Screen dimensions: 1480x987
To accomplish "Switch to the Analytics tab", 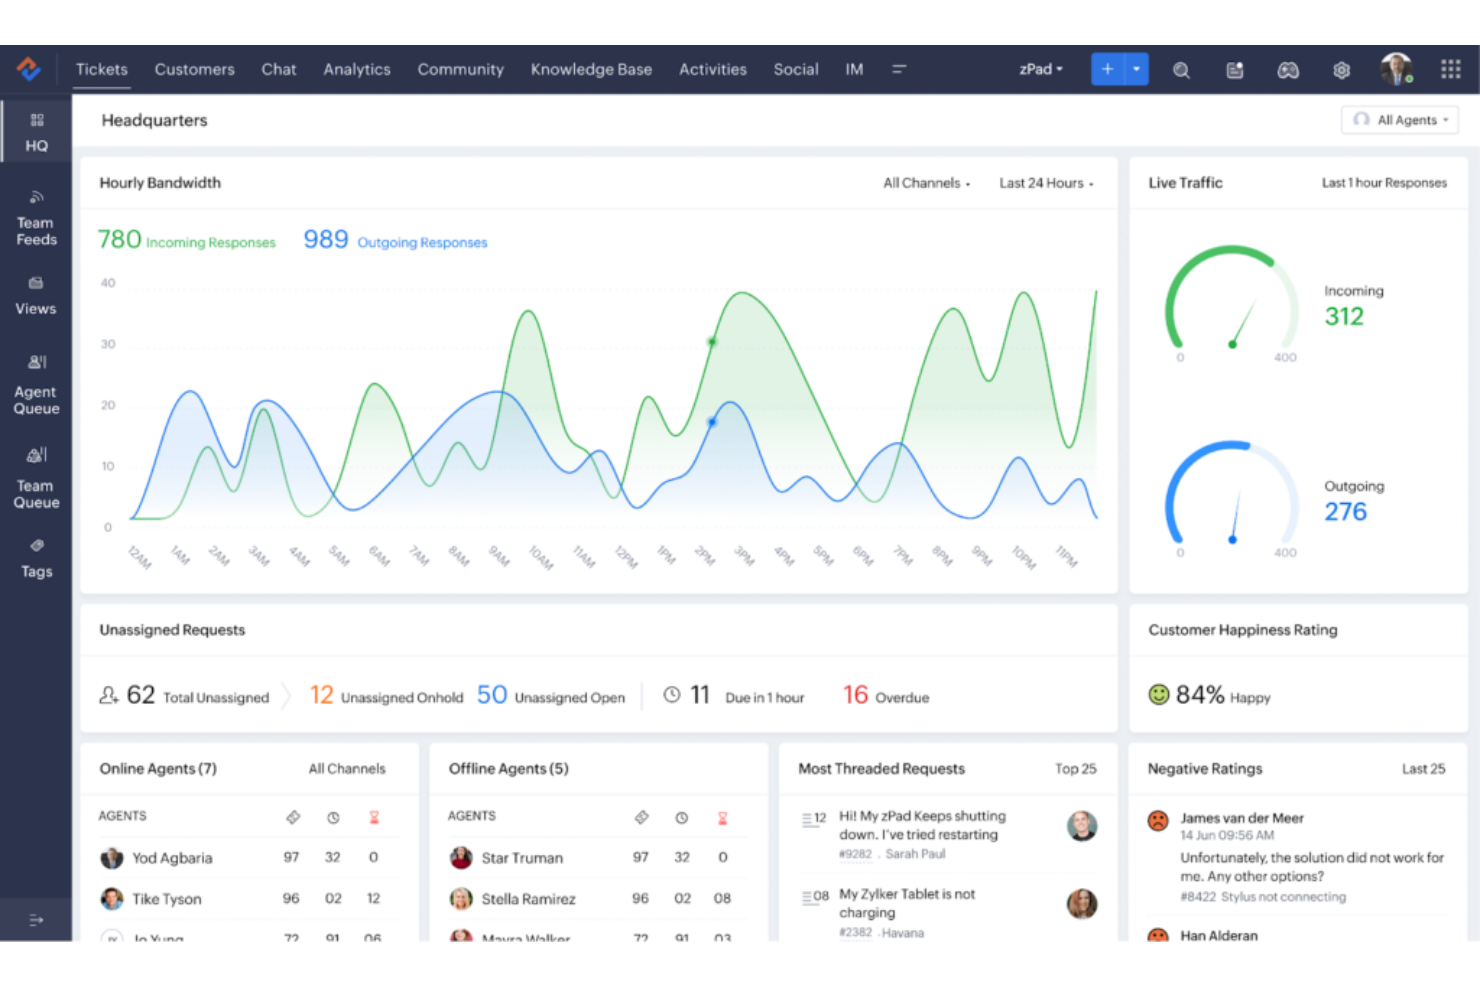I will [x=357, y=69].
